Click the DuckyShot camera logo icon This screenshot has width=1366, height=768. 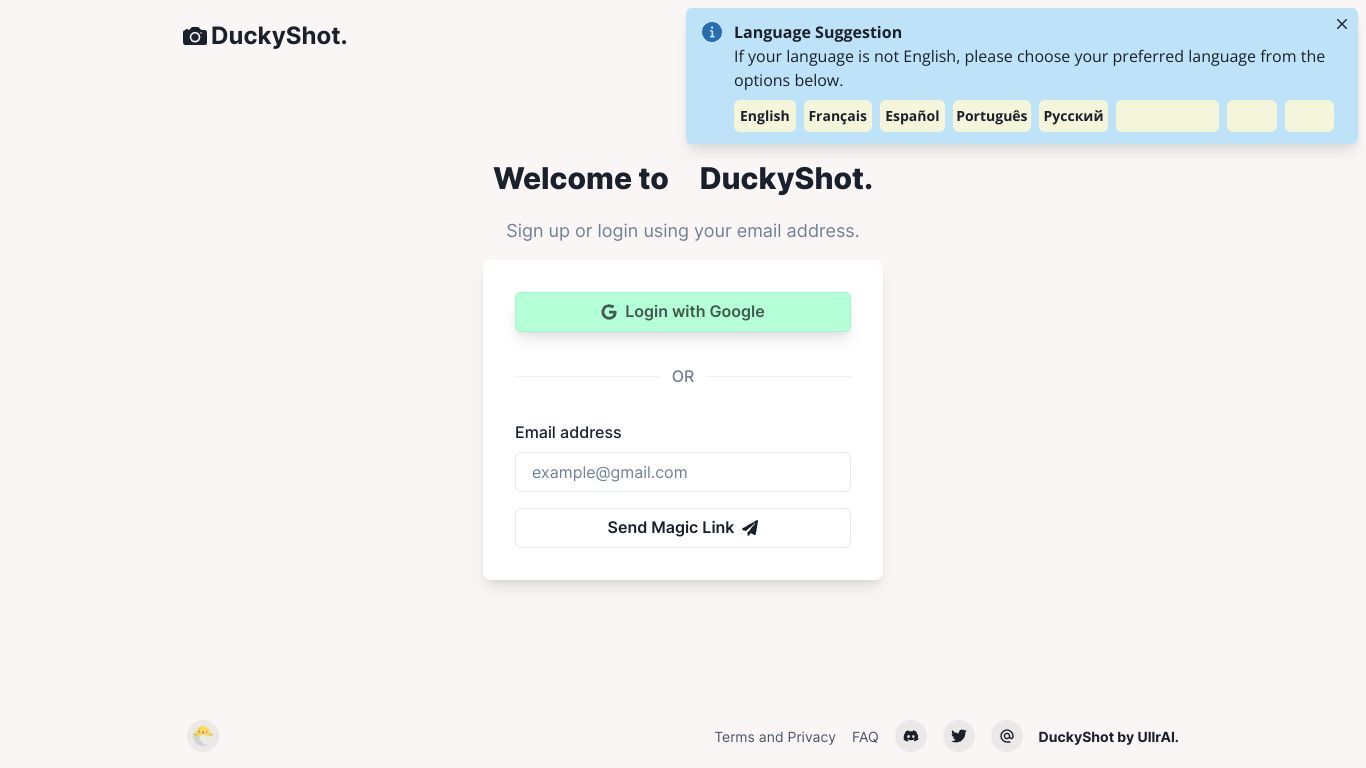(x=195, y=37)
